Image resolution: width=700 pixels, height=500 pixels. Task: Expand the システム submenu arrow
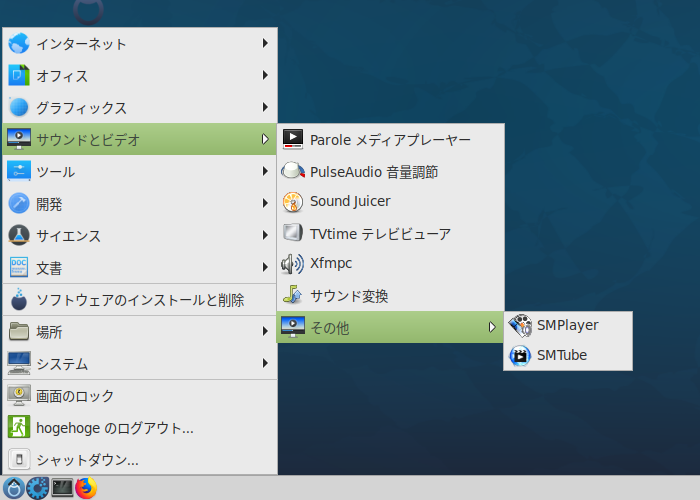point(265,363)
